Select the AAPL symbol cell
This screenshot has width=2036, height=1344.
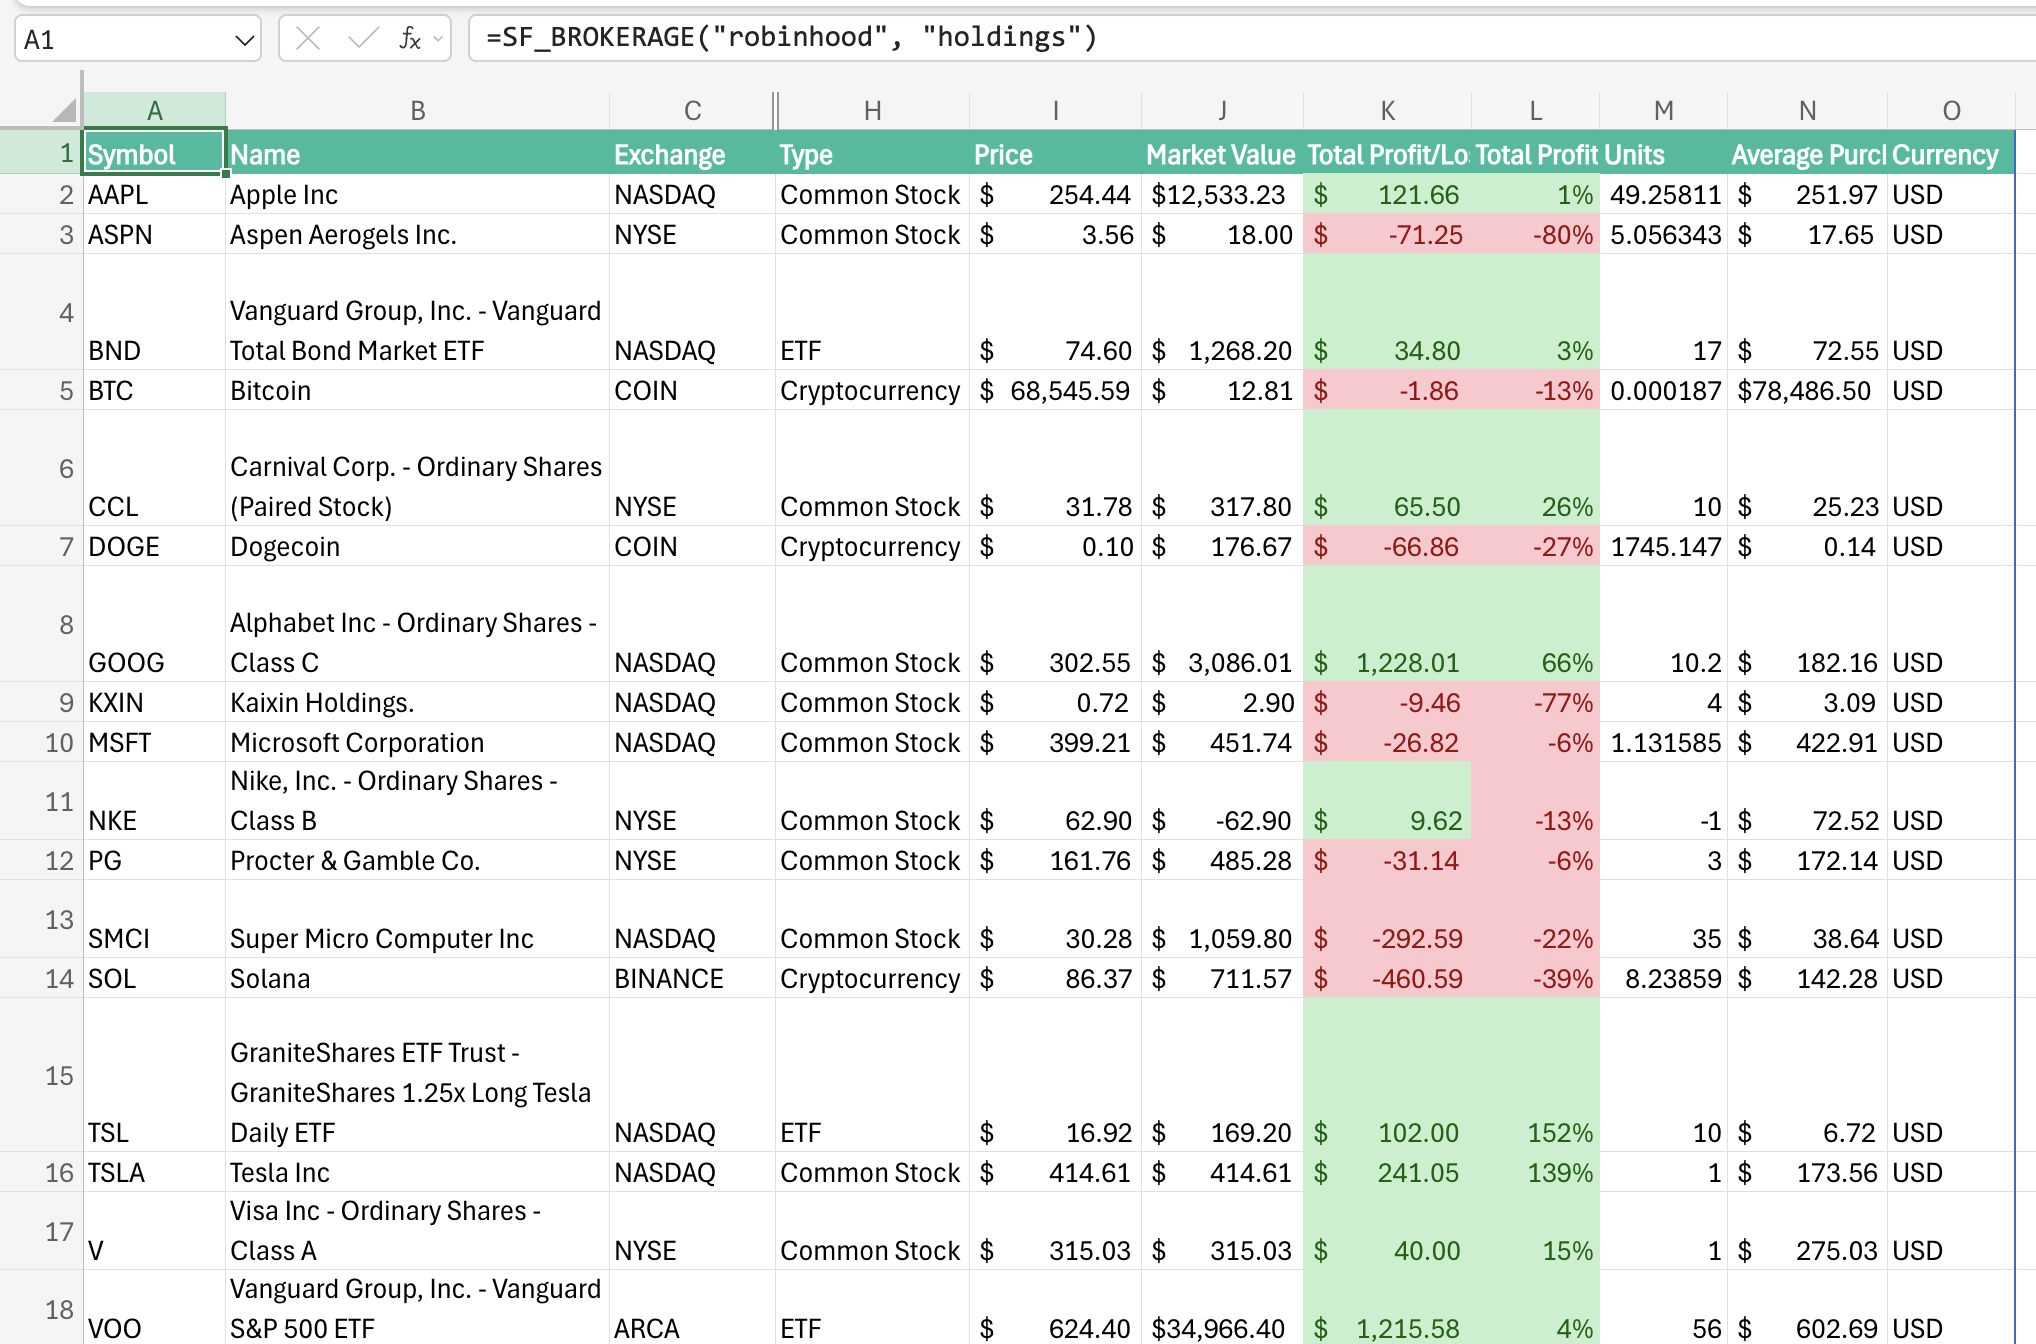[155, 194]
